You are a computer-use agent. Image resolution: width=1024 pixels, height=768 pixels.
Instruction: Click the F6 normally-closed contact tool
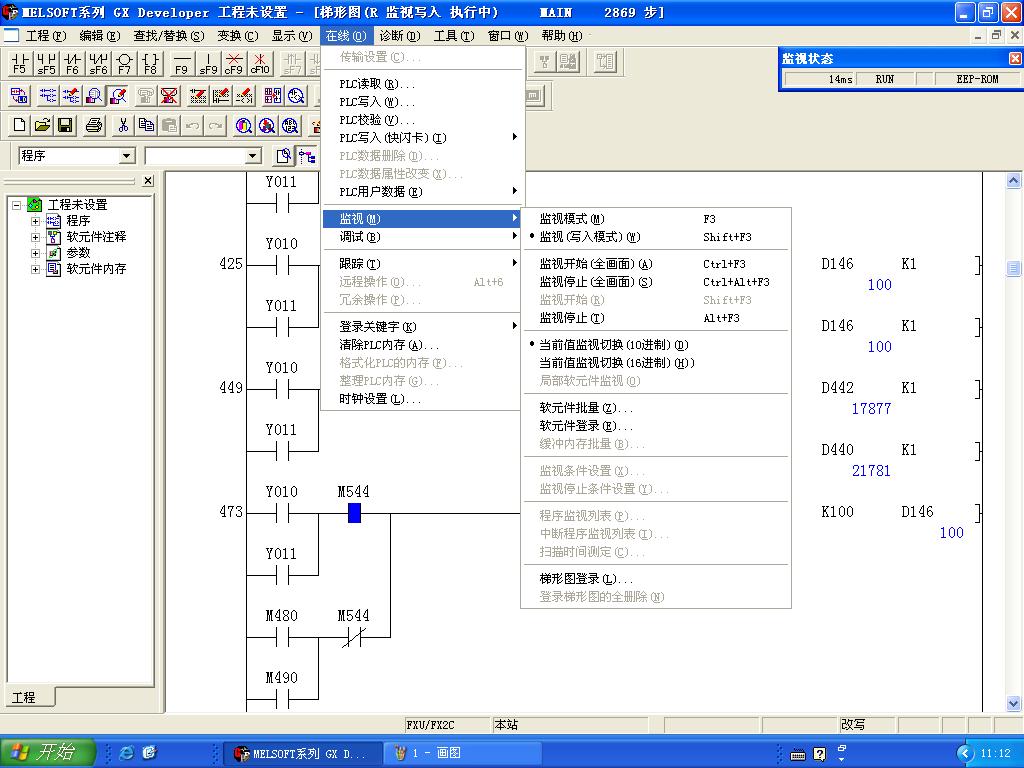(72, 64)
